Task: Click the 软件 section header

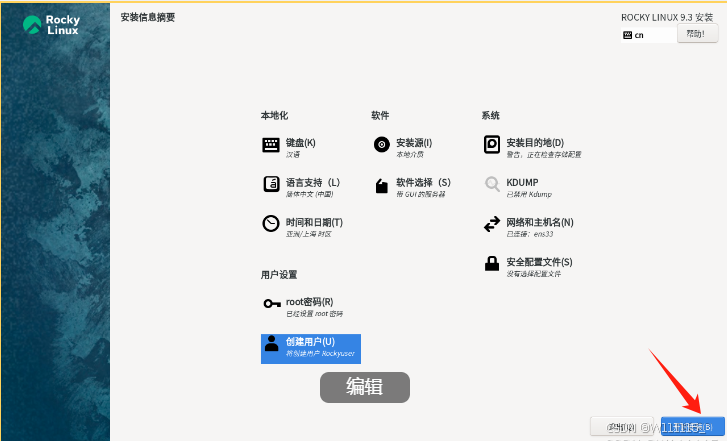Action: 380,115
